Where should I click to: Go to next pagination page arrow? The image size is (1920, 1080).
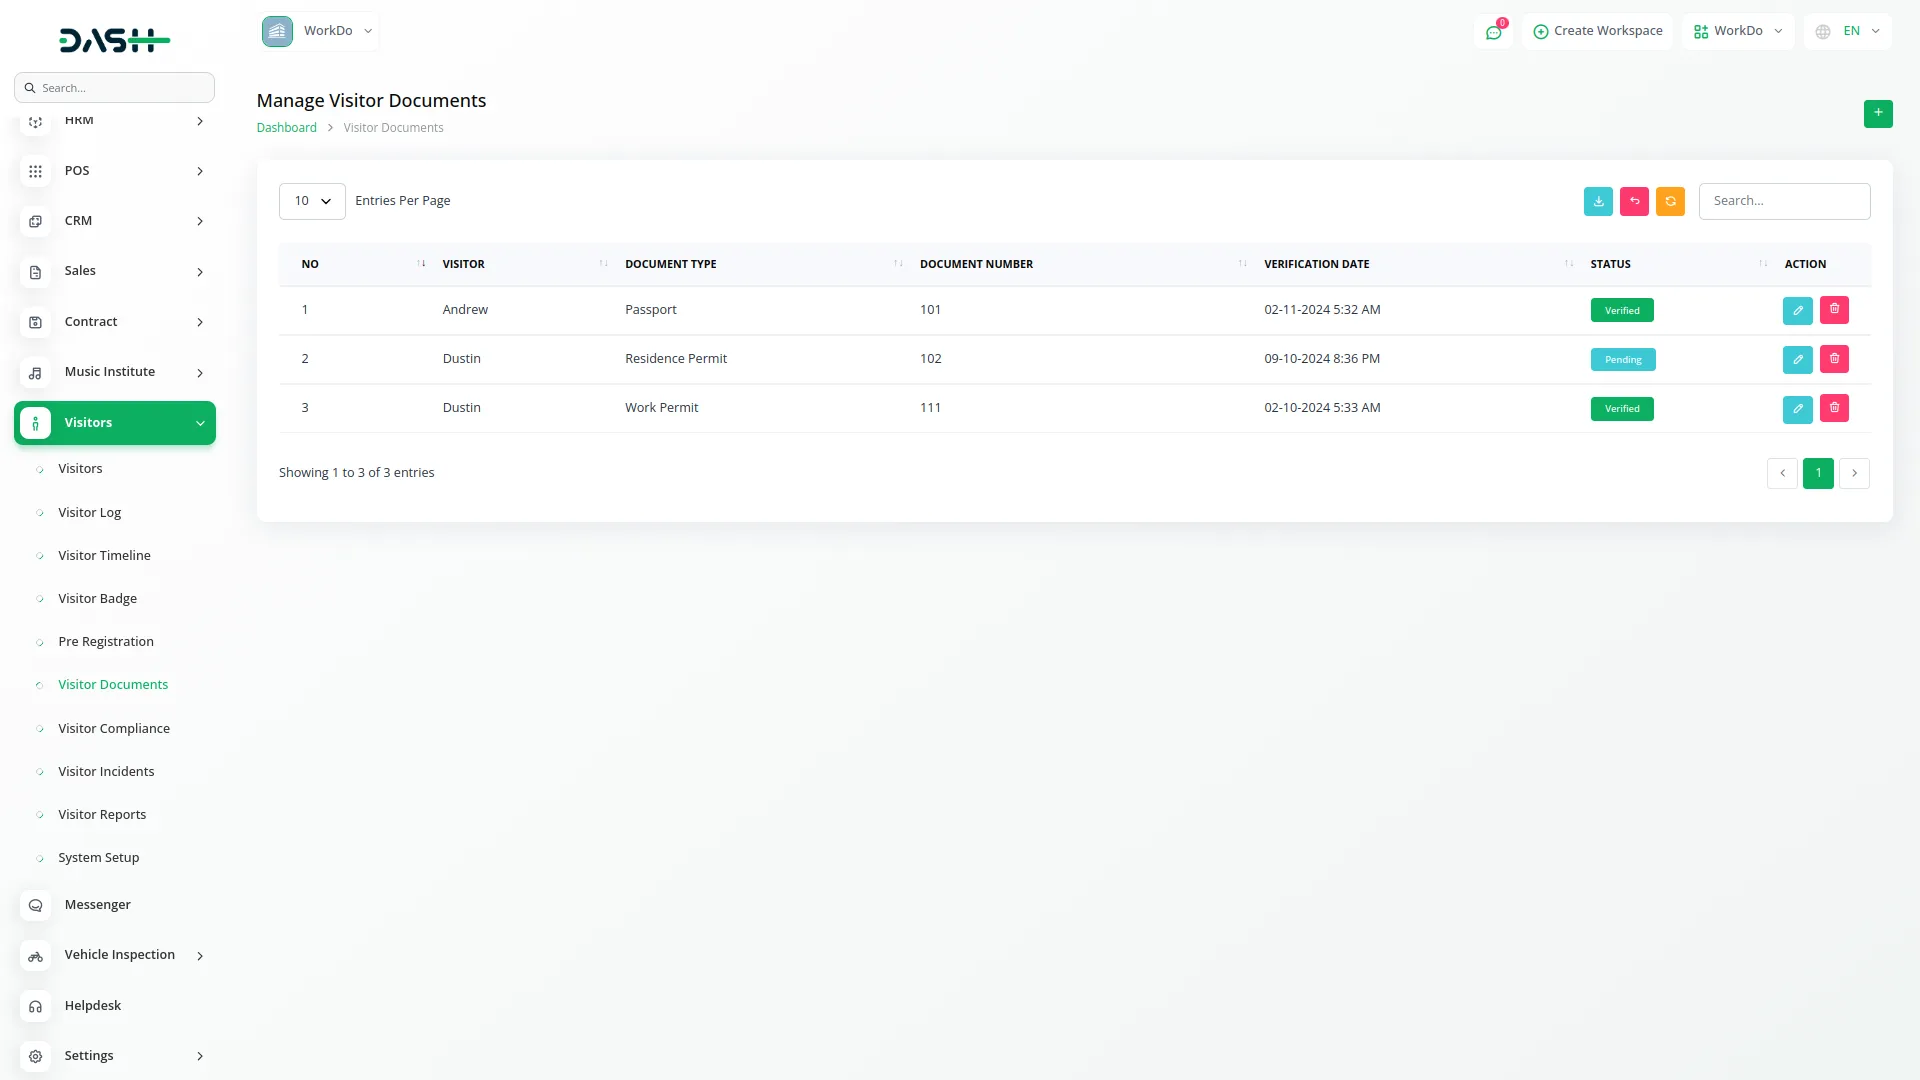[x=1854, y=473]
